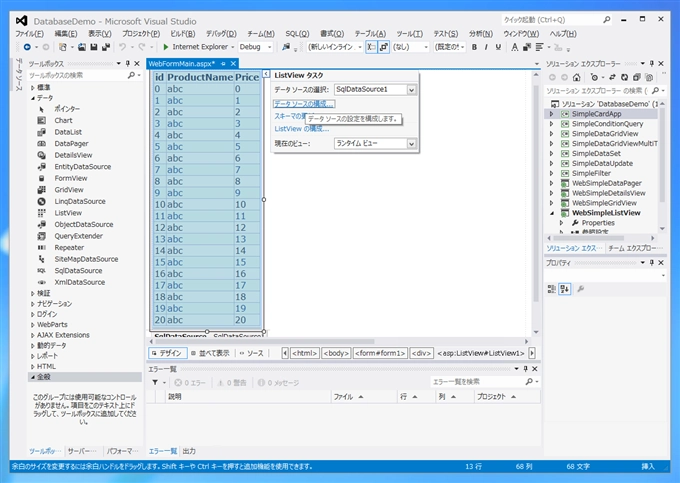Click the Navigate Backward toolbar icon
This screenshot has width=680, height=483.
click(x=27, y=47)
